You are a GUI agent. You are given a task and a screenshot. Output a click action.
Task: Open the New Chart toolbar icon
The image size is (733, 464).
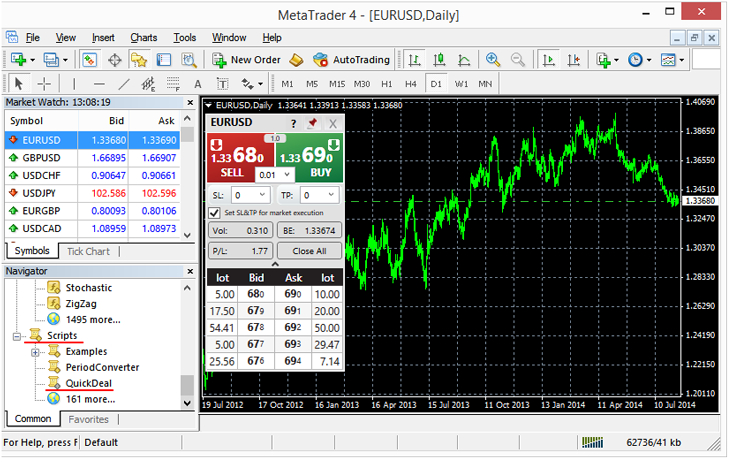(x=18, y=60)
